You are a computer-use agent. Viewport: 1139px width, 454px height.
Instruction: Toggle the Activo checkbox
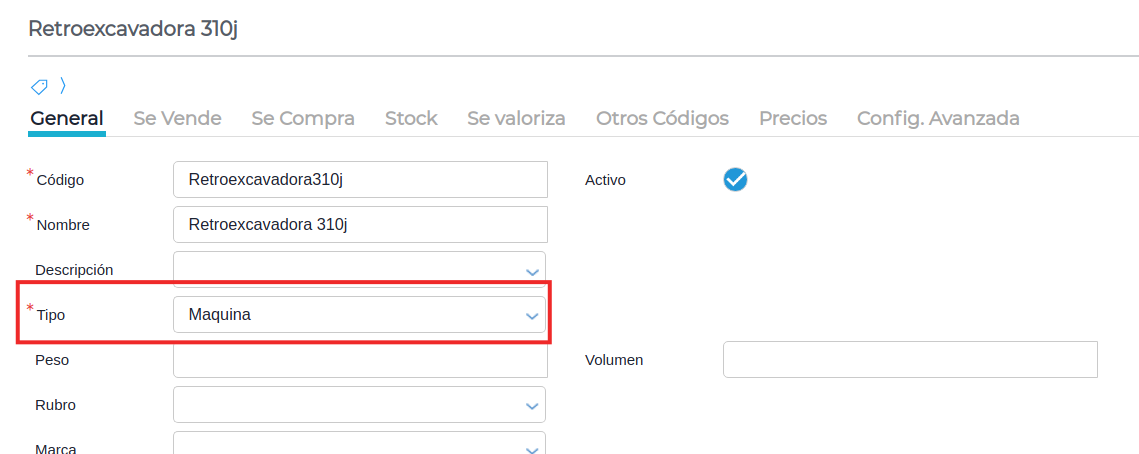[x=735, y=179]
